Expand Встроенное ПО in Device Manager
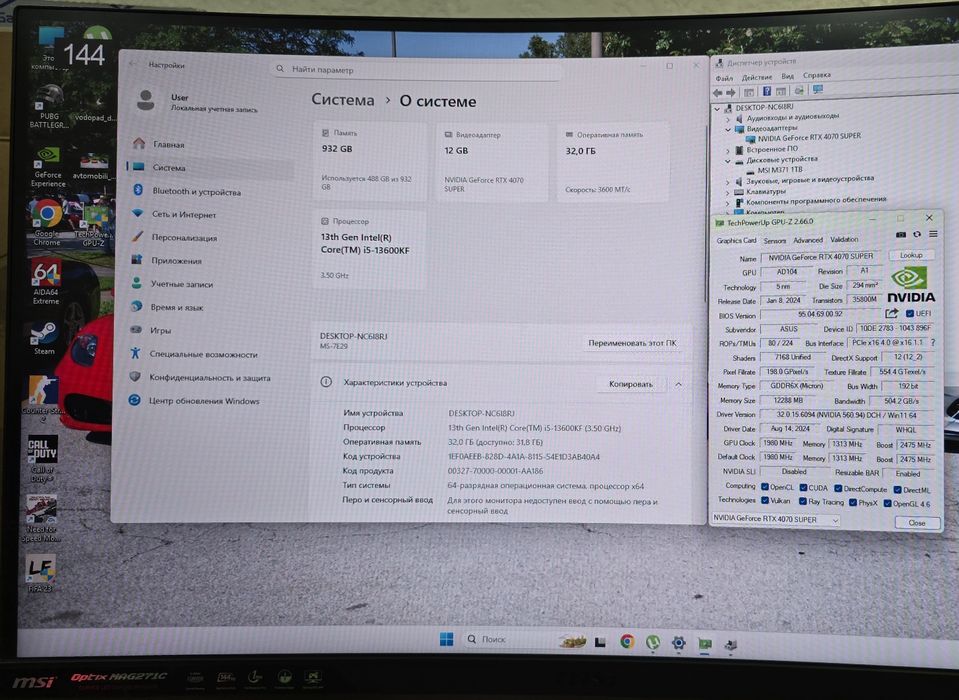This screenshot has height=700, width=959. coord(728,150)
